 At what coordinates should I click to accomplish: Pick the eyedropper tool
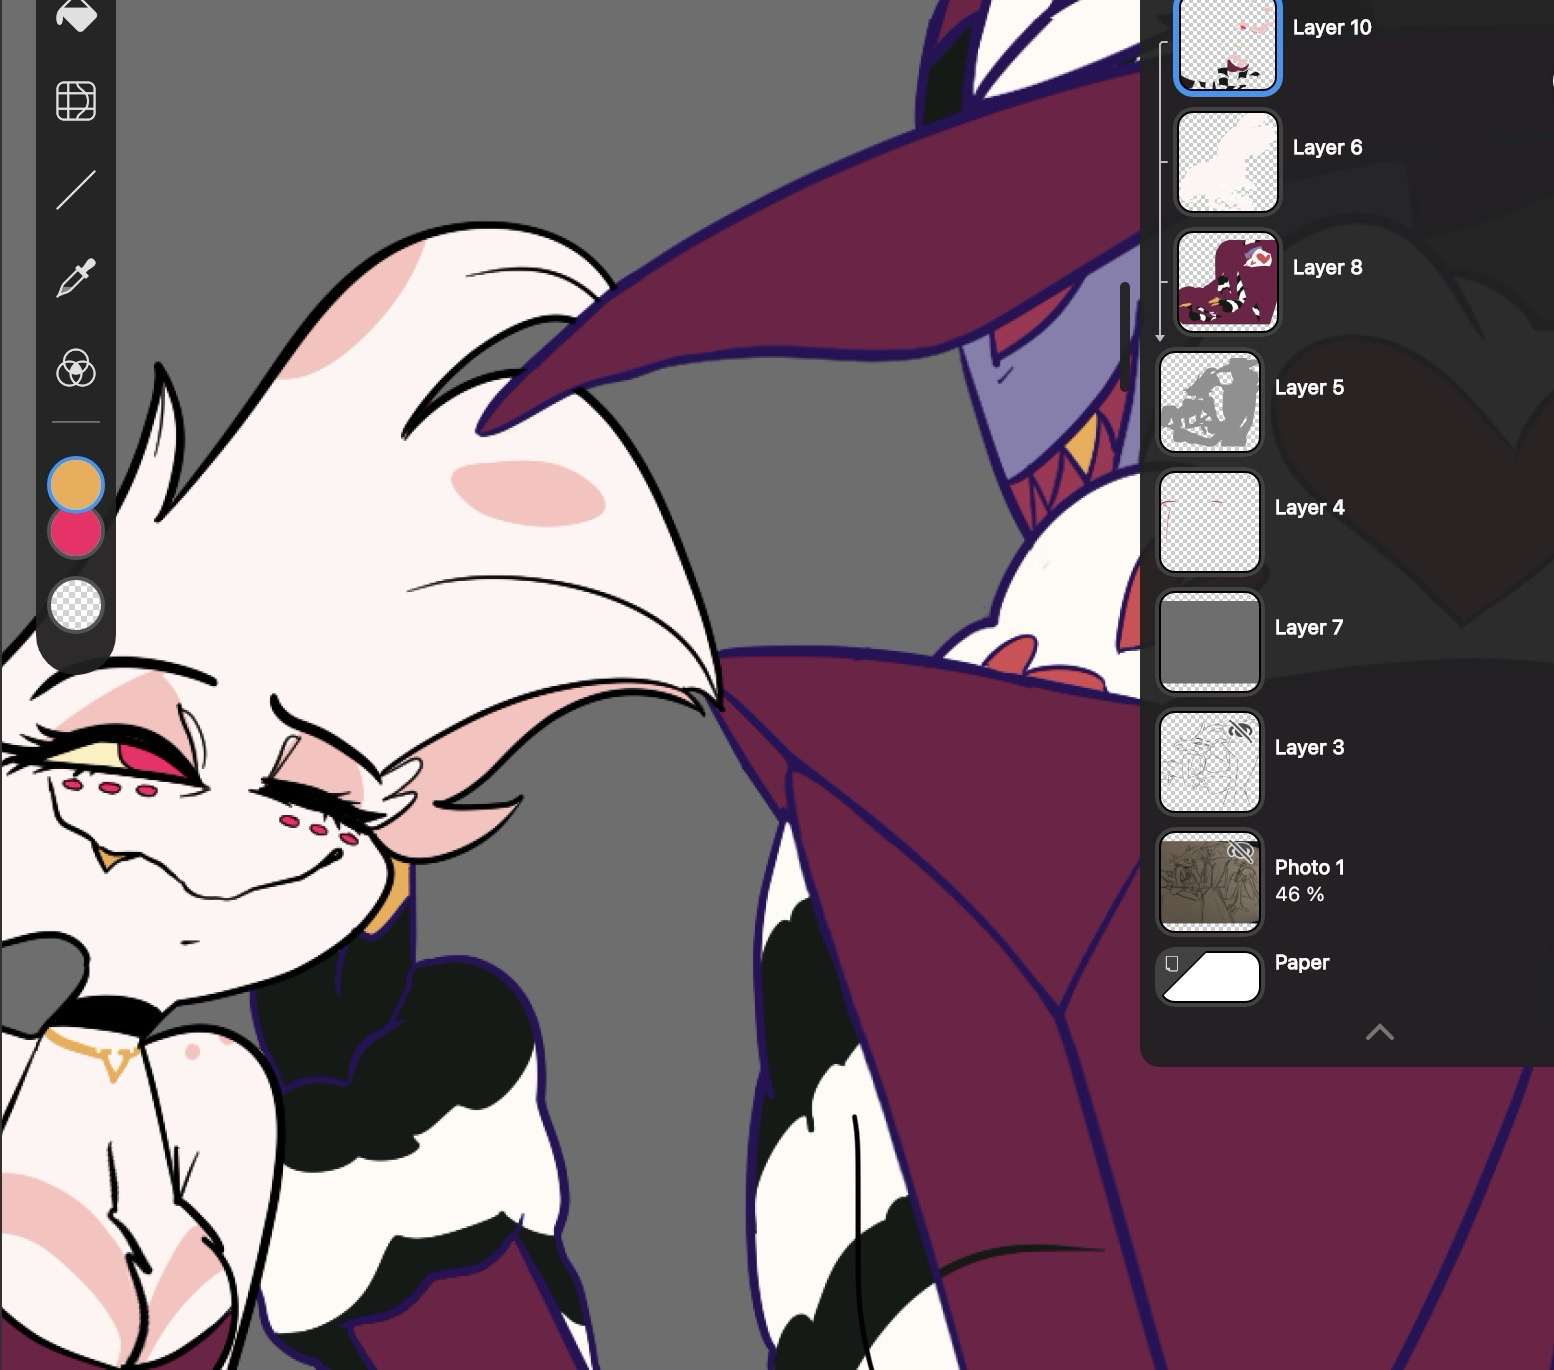(x=76, y=279)
